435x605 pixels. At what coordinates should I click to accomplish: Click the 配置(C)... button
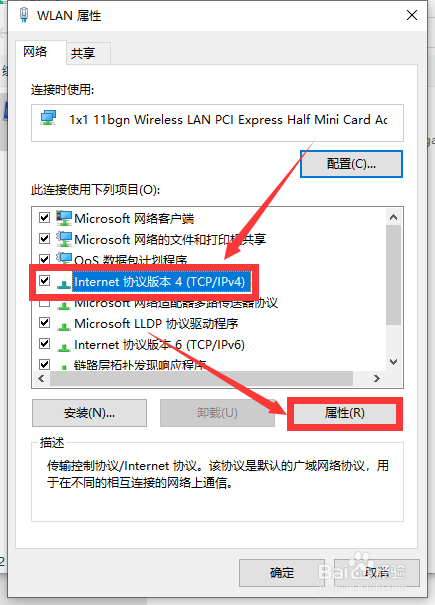pos(351,164)
